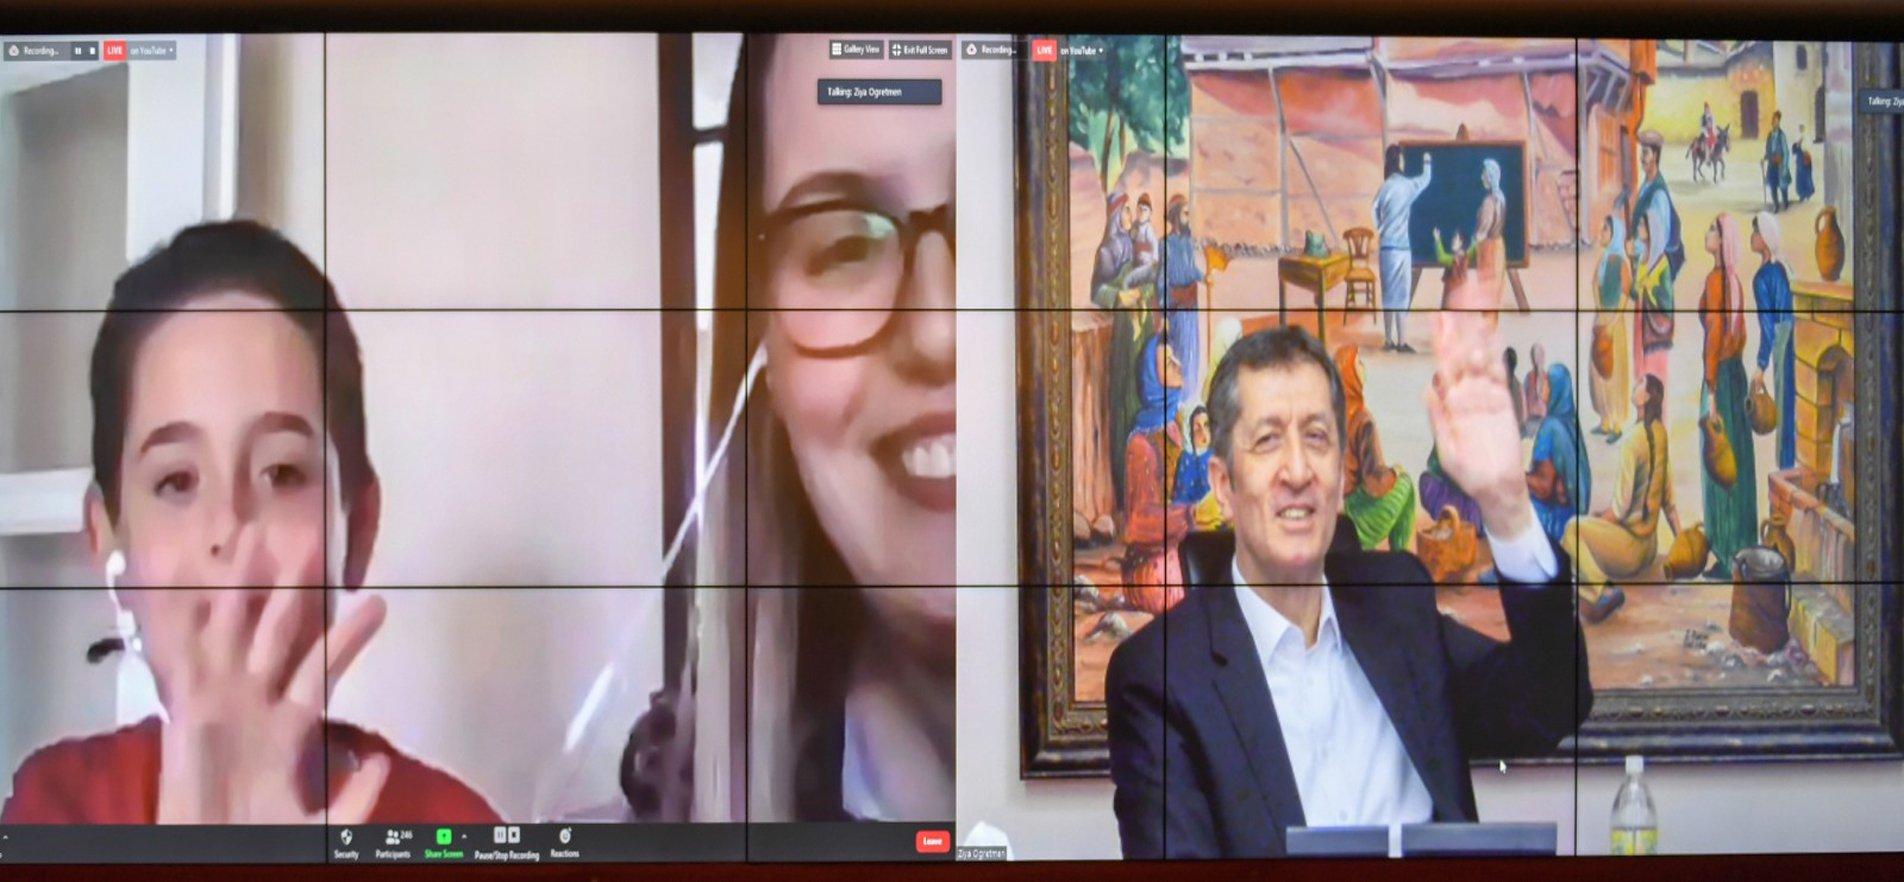Stop recording via the left window's top indicator
This screenshot has width=1904, height=882.
(x=92, y=50)
